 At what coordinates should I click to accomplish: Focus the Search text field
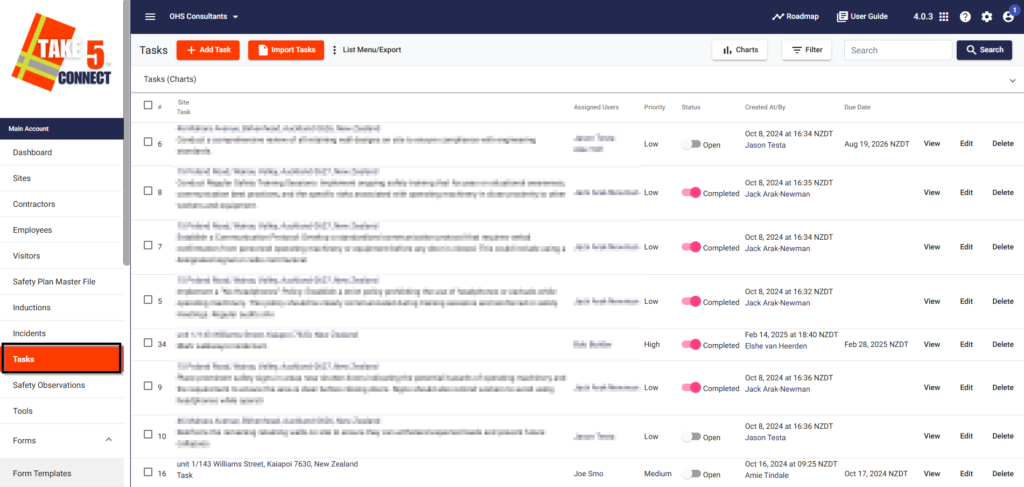pos(897,50)
